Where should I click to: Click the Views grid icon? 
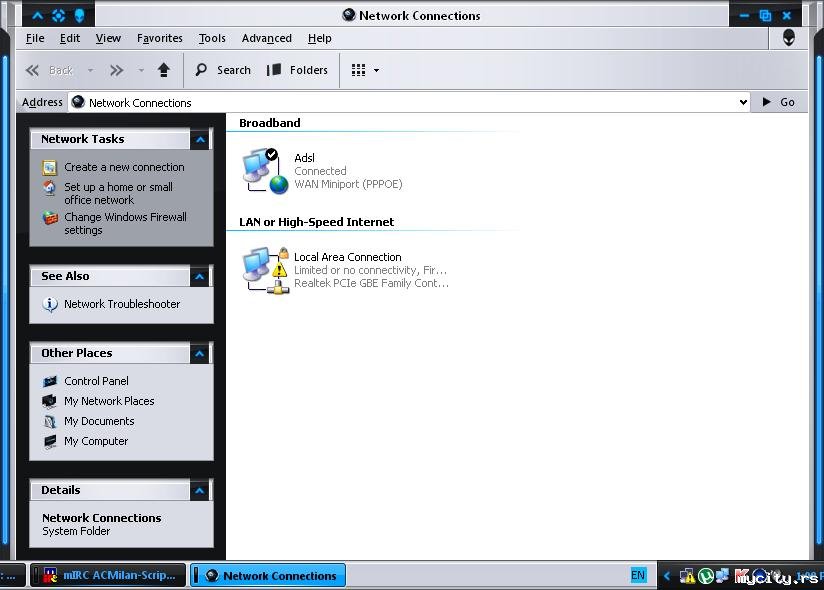pyautogui.click(x=358, y=70)
